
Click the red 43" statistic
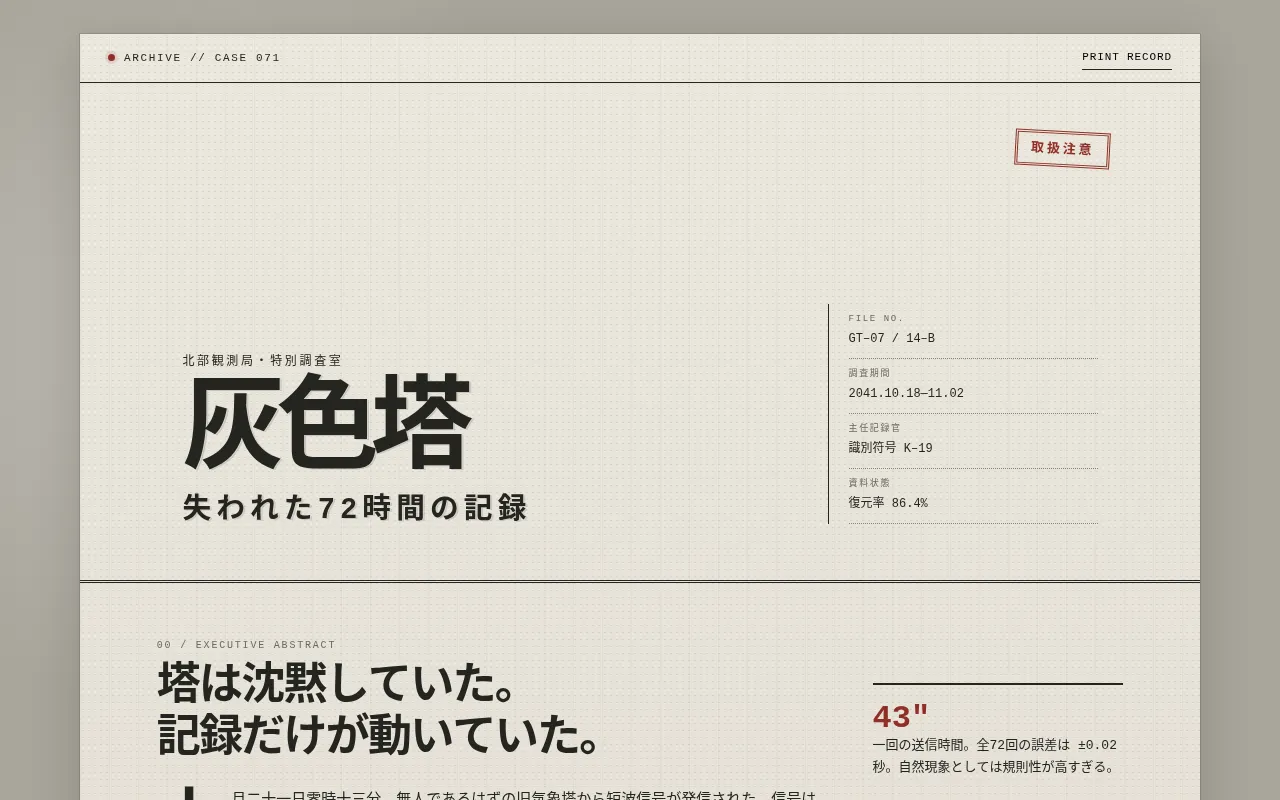point(900,717)
